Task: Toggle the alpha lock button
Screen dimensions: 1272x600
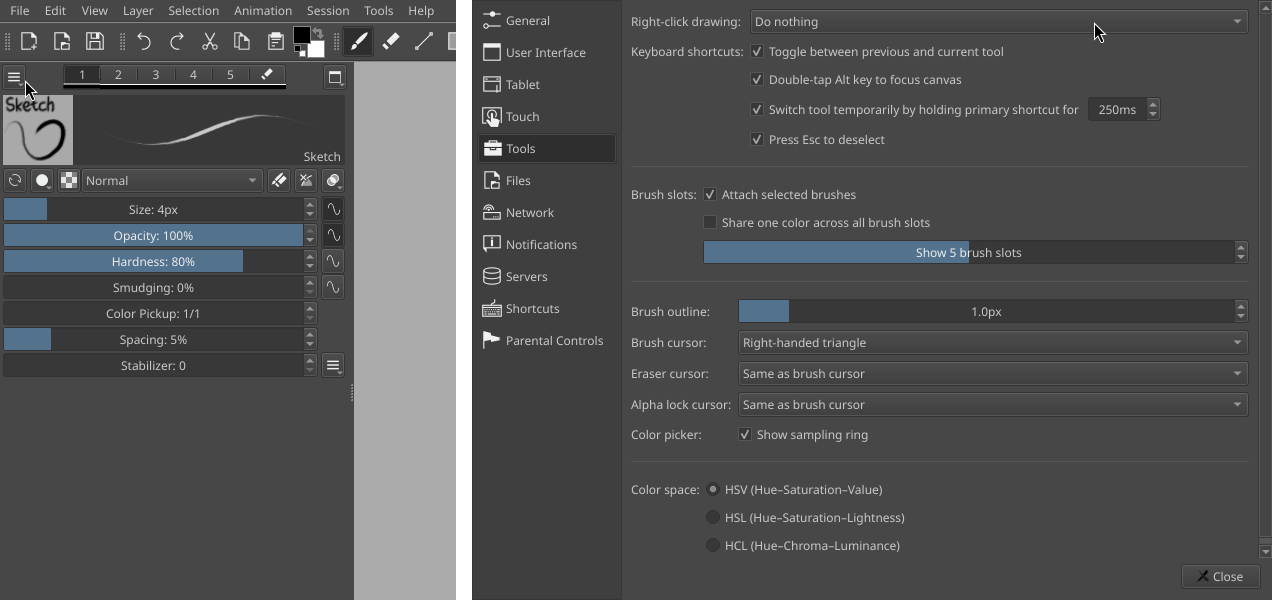Action: click(306, 181)
